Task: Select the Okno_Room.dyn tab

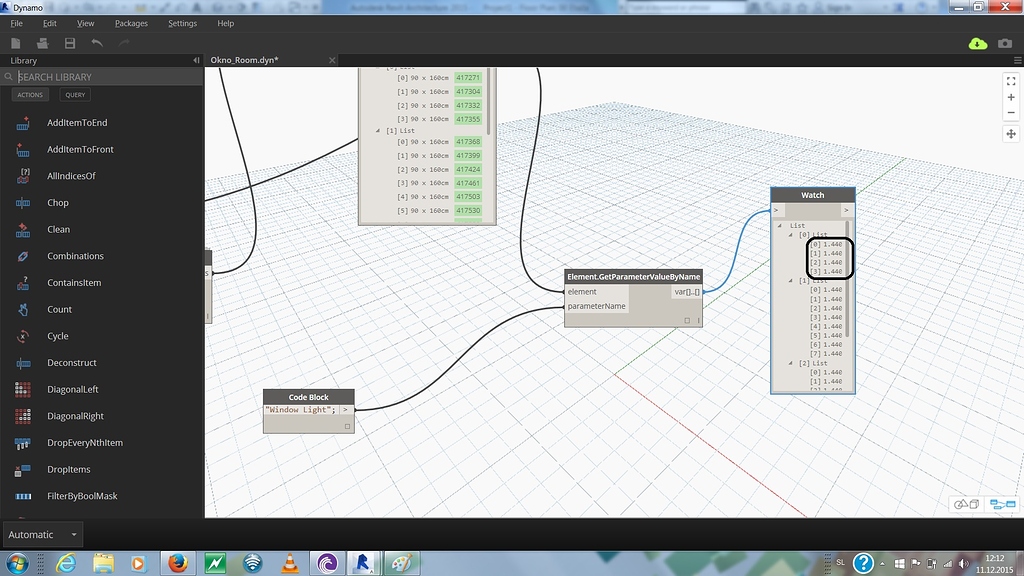Action: [x=244, y=60]
